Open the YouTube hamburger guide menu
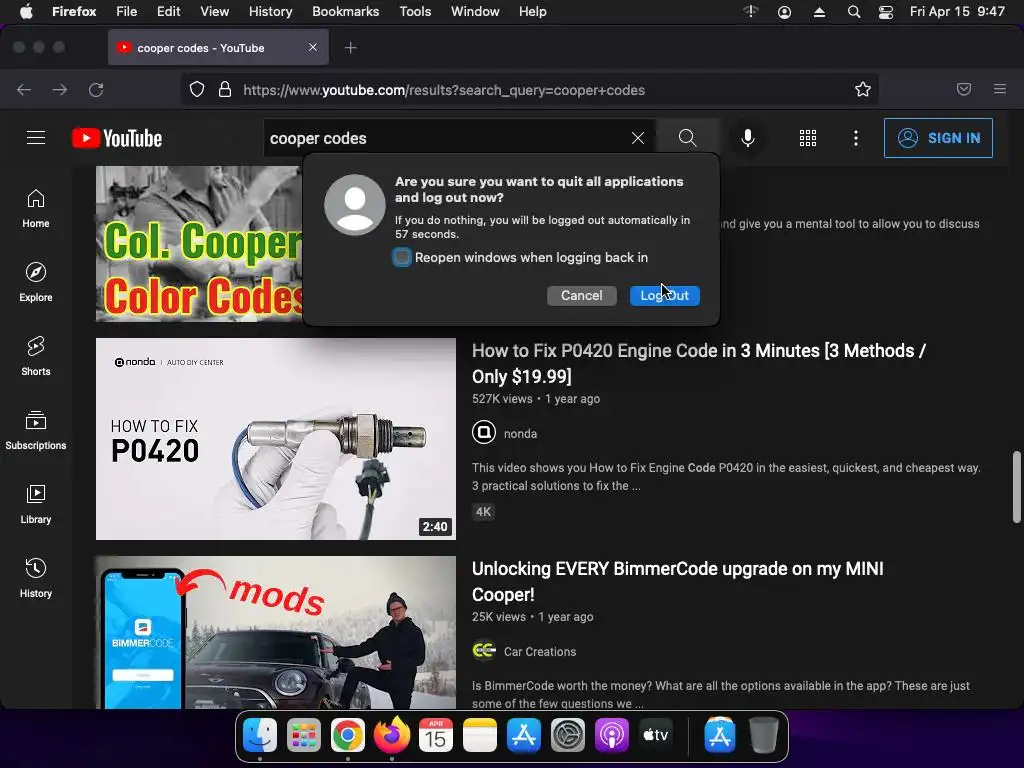The image size is (1024, 768). (x=36, y=138)
